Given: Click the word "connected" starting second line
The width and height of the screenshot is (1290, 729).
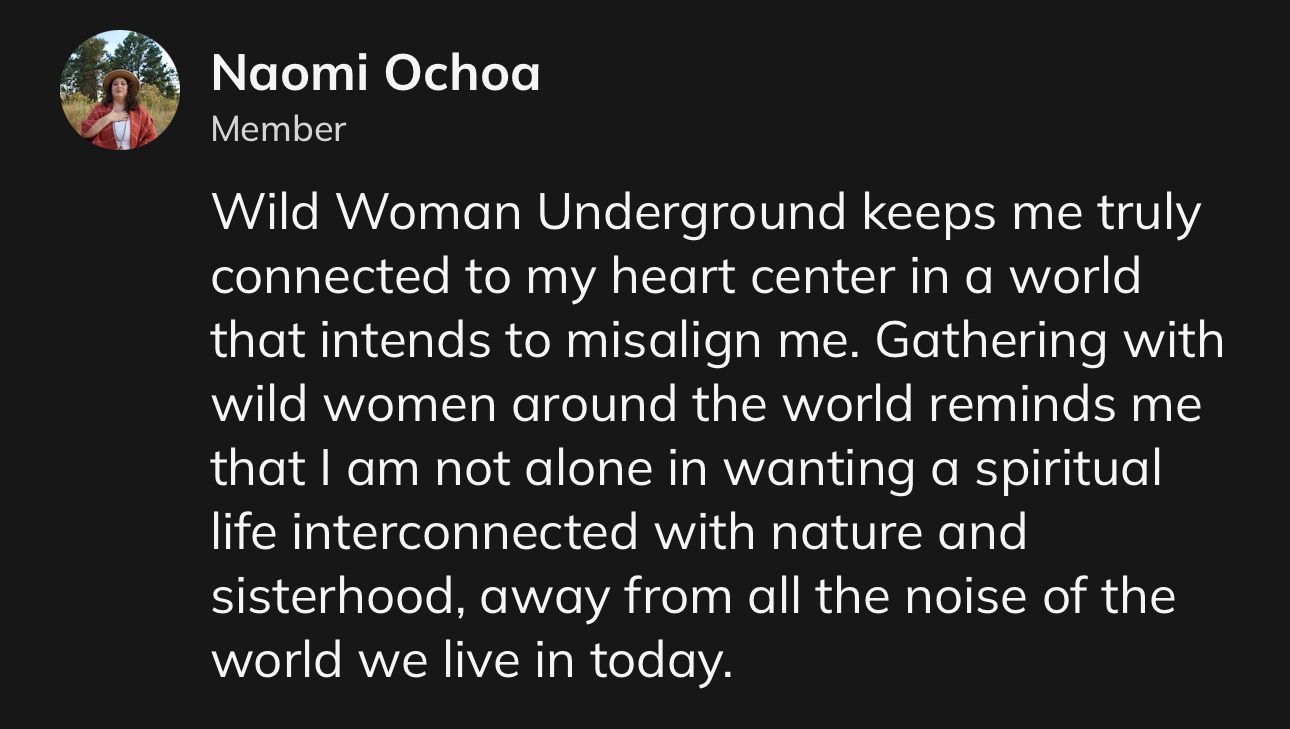Looking at the screenshot, I should click(330, 277).
